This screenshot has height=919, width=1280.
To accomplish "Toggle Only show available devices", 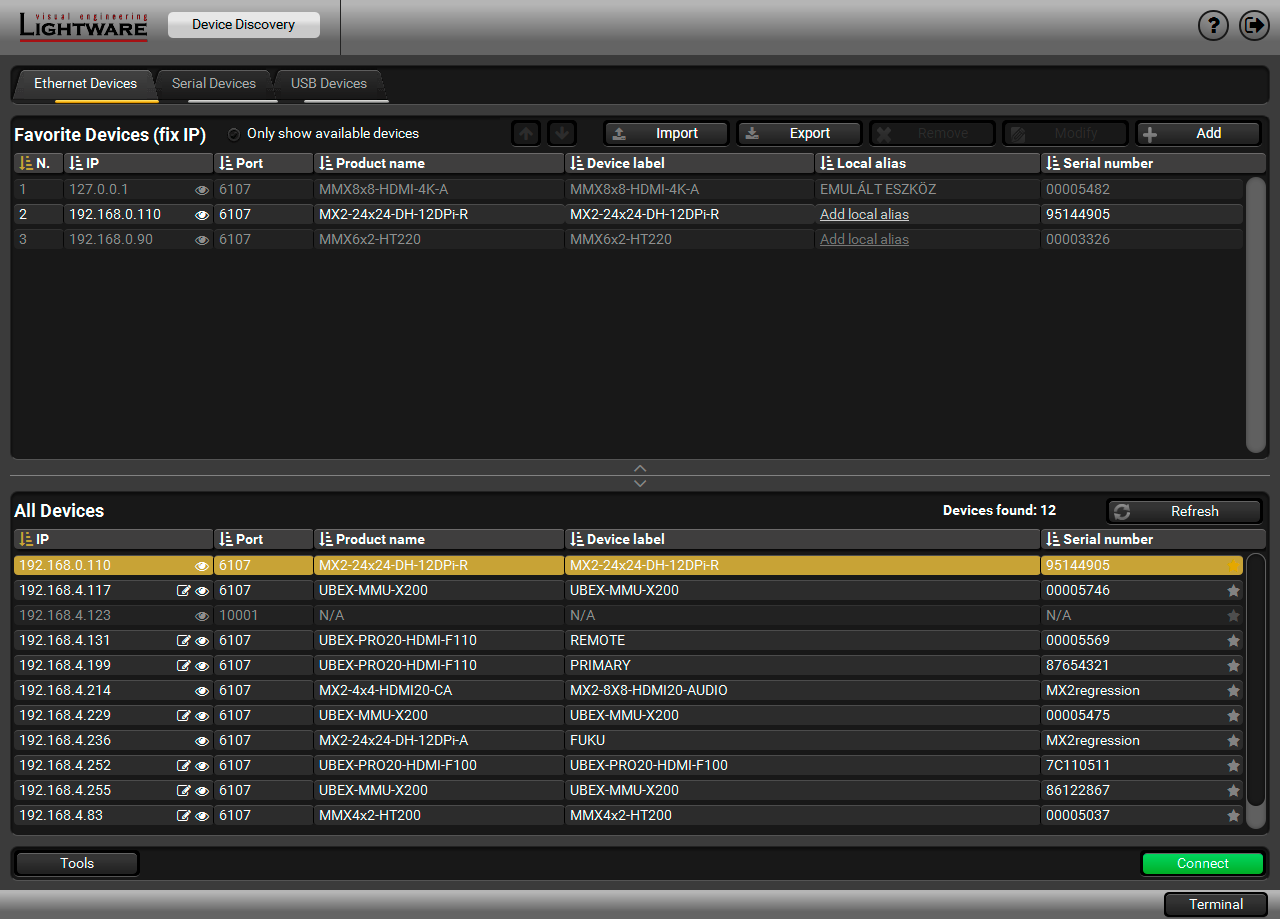I will click(234, 134).
